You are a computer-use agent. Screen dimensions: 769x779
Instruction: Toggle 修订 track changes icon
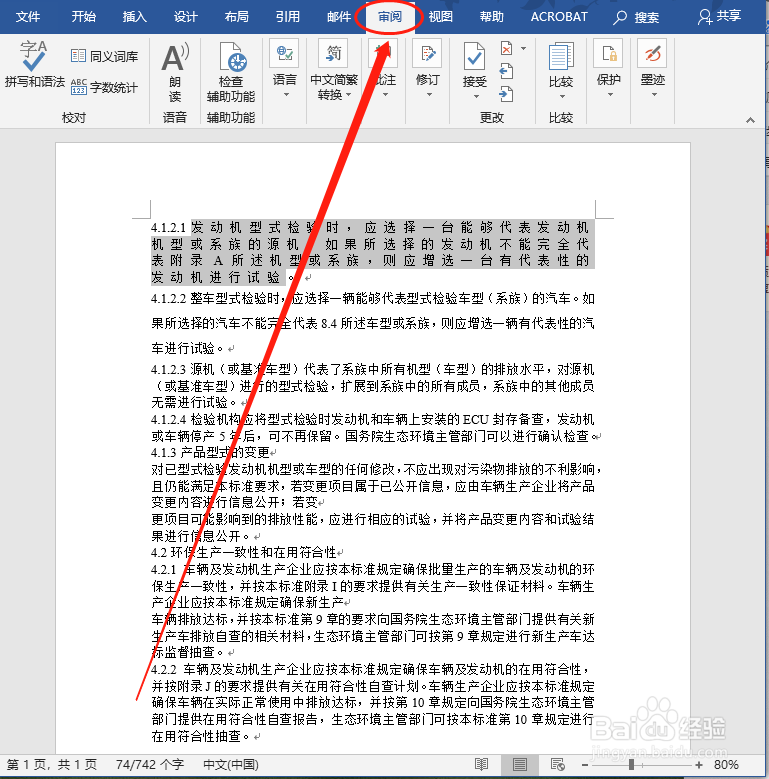pyautogui.click(x=427, y=53)
